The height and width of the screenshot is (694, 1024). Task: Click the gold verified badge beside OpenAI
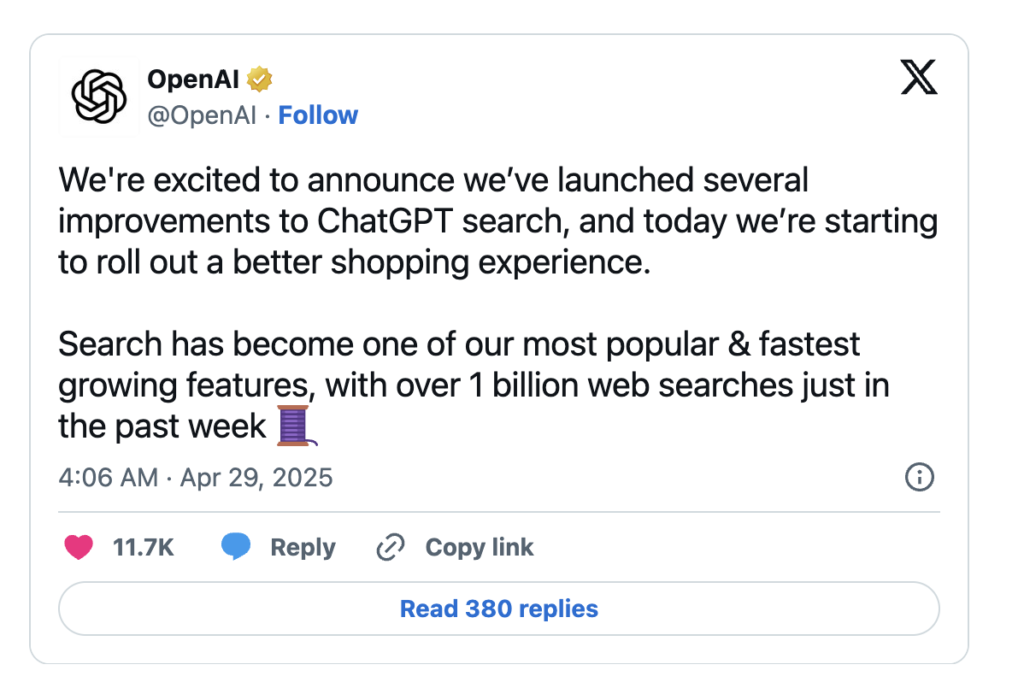259,79
